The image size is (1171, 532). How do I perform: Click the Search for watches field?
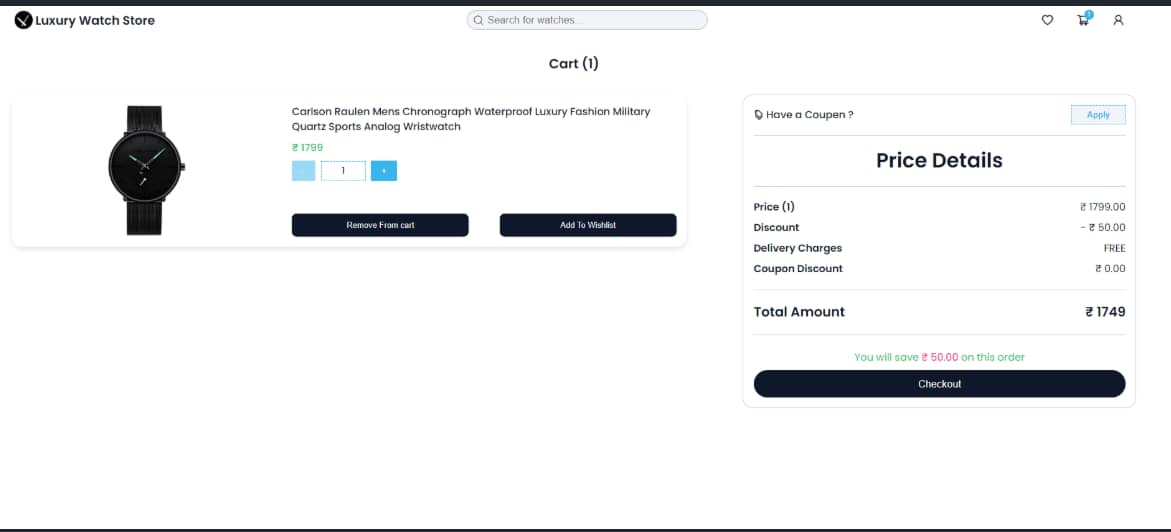click(x=590, y=20)
